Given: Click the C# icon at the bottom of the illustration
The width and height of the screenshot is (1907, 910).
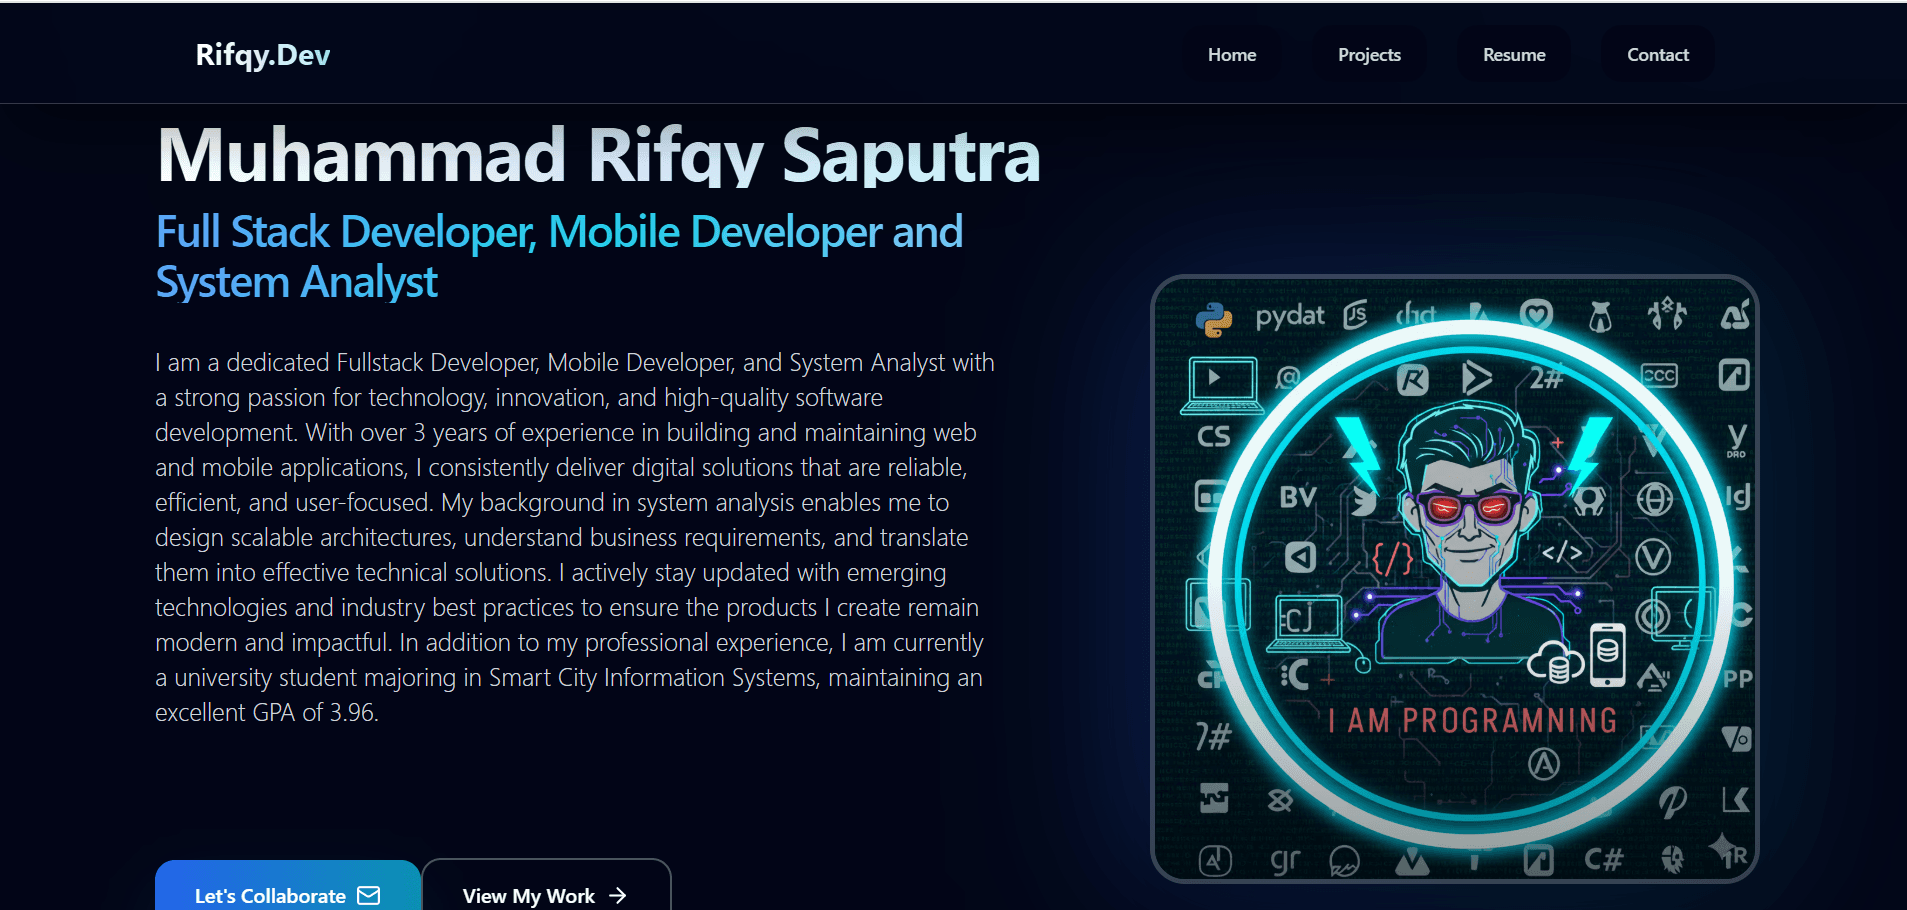Looking at the screenshot, I should (x=1604, y=857).
